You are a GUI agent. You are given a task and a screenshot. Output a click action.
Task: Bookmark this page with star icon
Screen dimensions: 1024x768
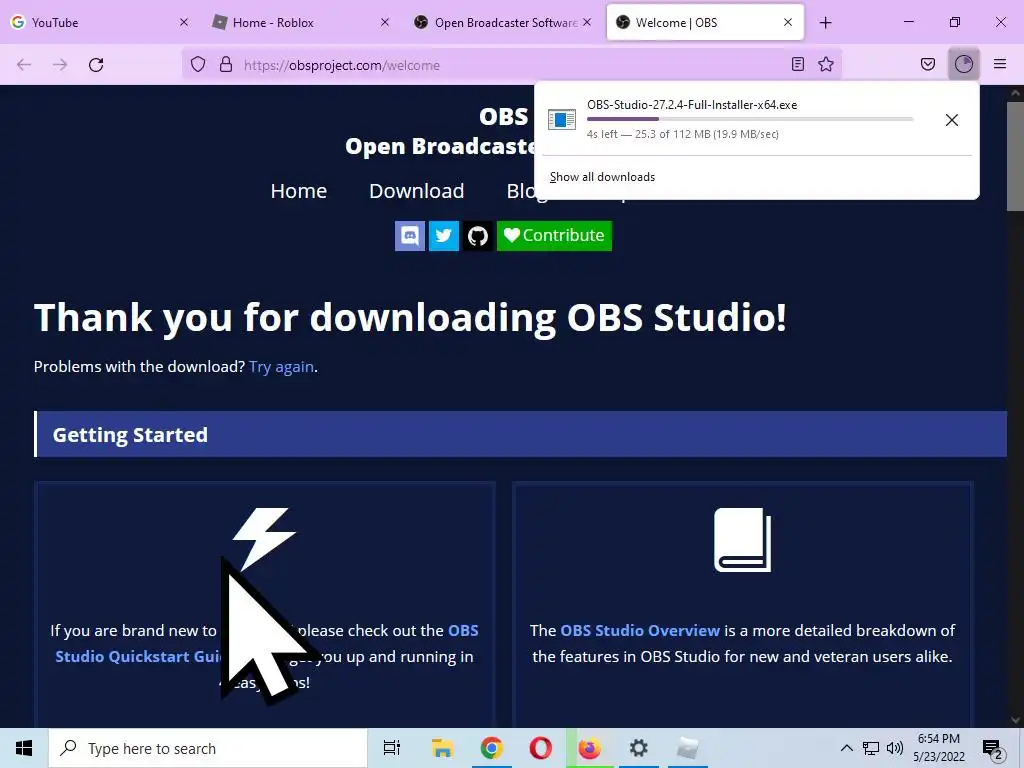tap(826, 64)
